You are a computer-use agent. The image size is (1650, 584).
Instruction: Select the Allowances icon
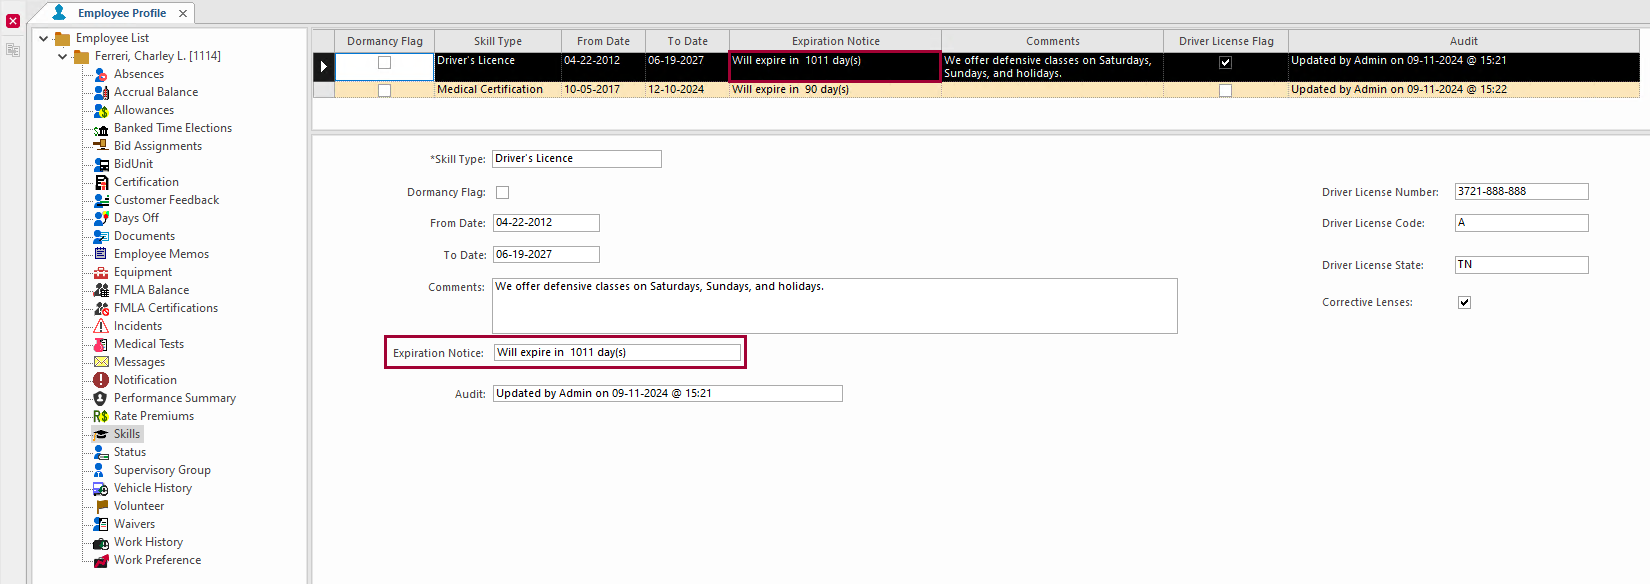pos(101,110)
